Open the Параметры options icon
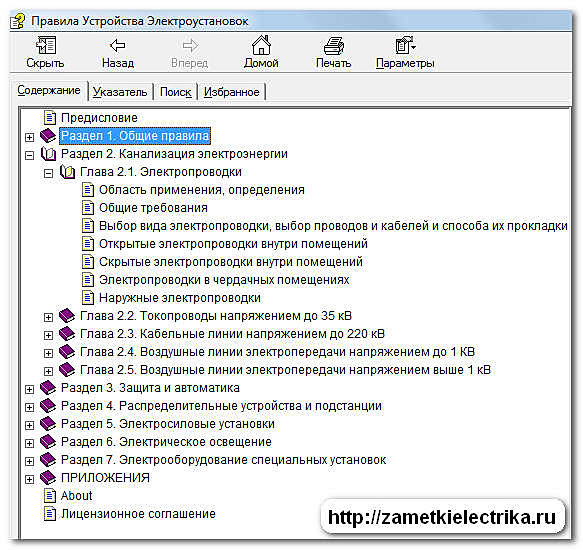583x550 pixels. click(x=405, y=45)
